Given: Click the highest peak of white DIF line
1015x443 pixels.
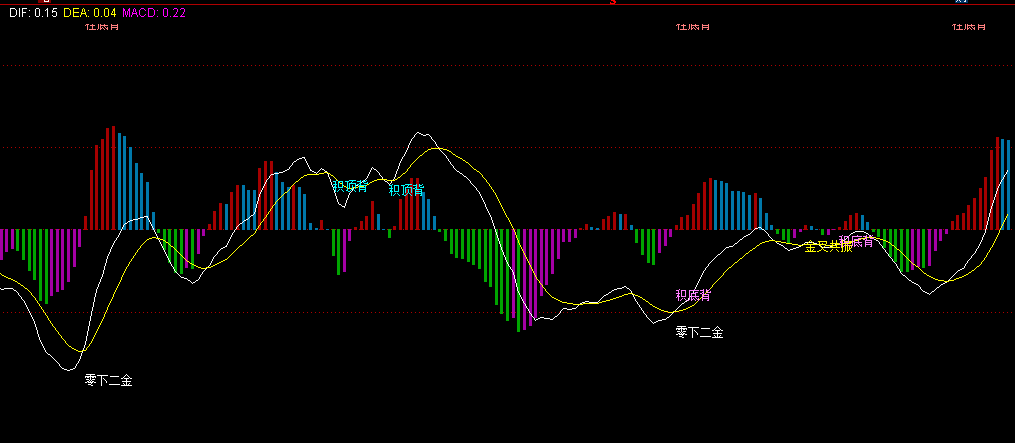Looking at the screenshot, I should click(x=425, y=133).
